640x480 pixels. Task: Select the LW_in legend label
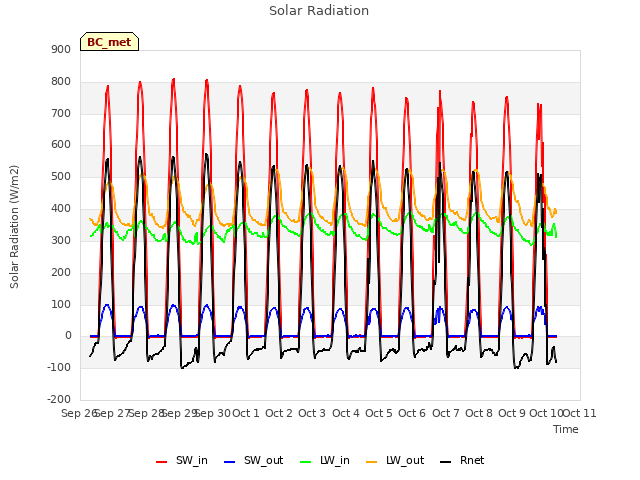tap(335, 460)
